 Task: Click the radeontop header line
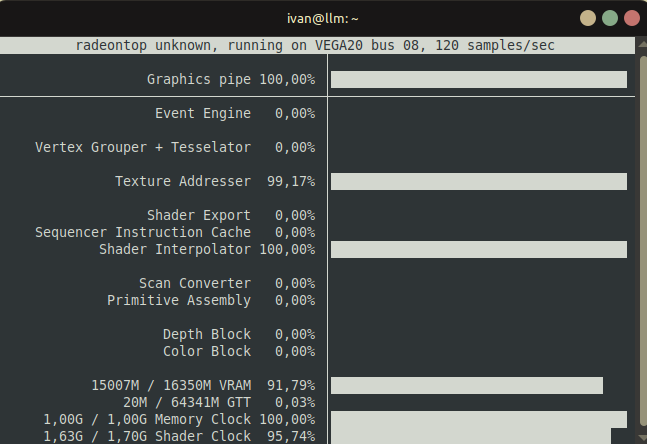(315, 45)
